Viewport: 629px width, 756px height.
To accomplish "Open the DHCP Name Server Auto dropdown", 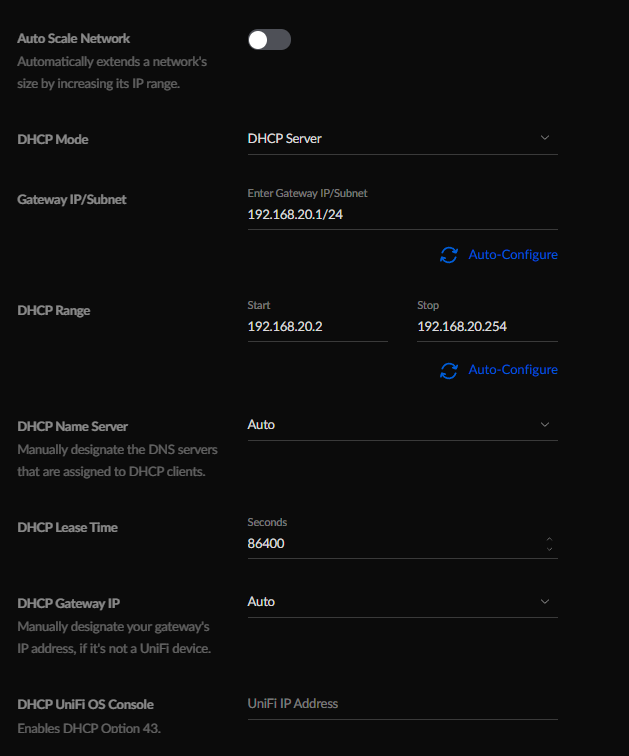I will pos(402,425).
